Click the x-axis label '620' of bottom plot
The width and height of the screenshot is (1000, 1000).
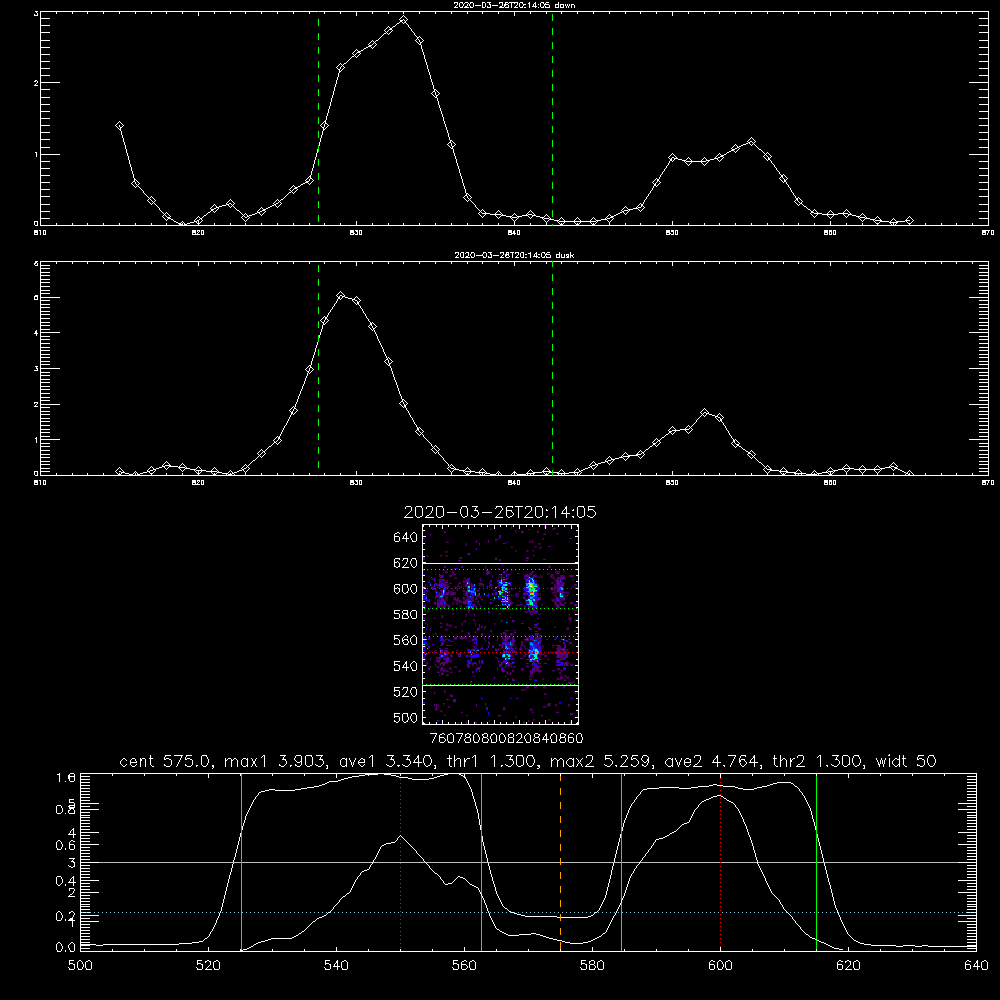[x=848, y=966]
